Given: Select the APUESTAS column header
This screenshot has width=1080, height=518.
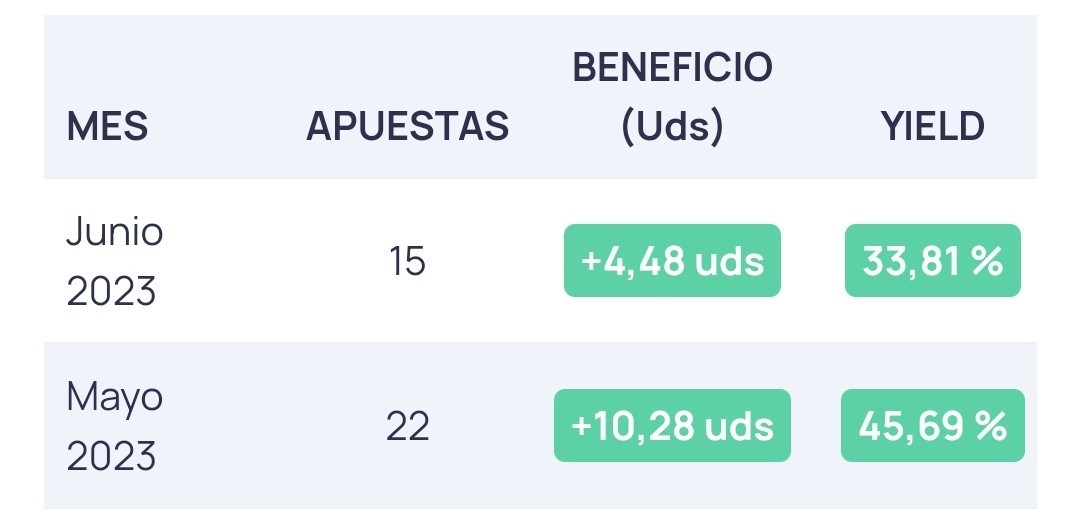Looking at the screenshot, I should [x=408, y=127].
